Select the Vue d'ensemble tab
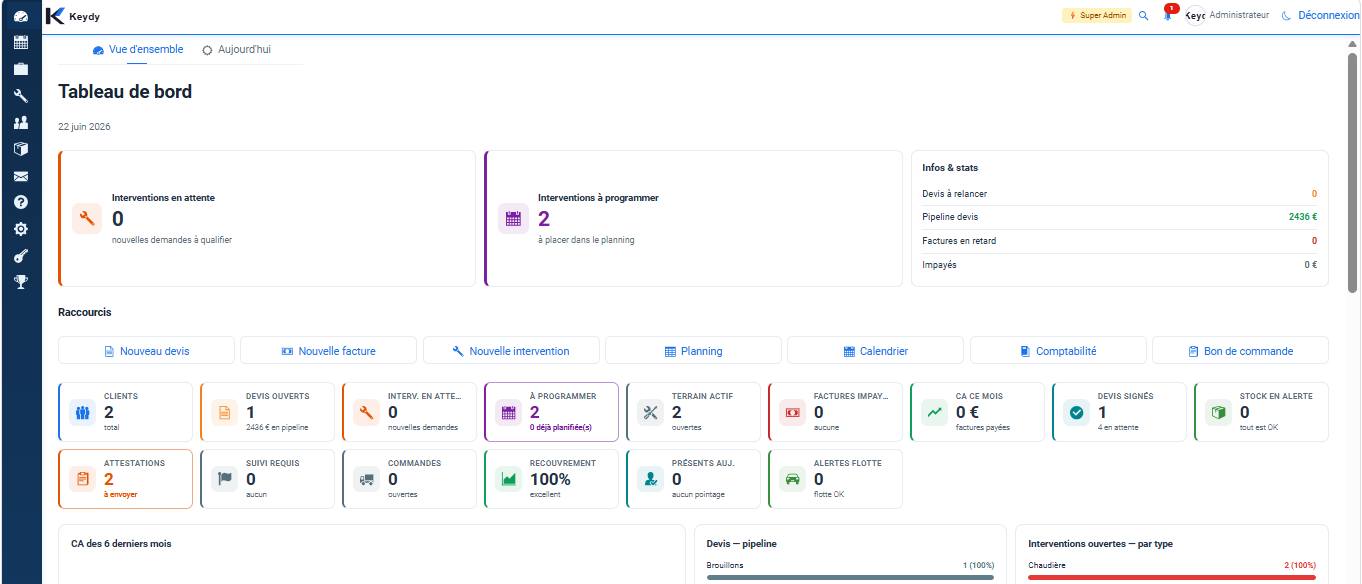Image resolution: width=1362 pixels, height=584 pixels. click(138, 49)
